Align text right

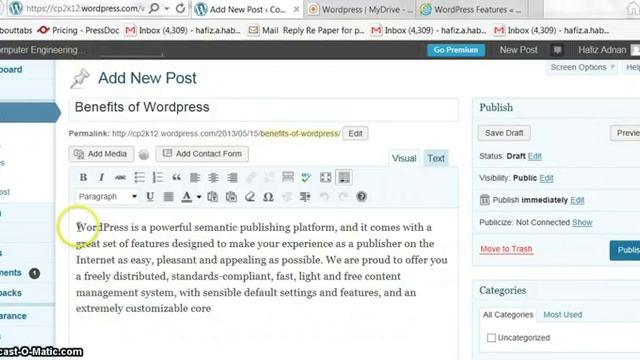pos(232,177)
